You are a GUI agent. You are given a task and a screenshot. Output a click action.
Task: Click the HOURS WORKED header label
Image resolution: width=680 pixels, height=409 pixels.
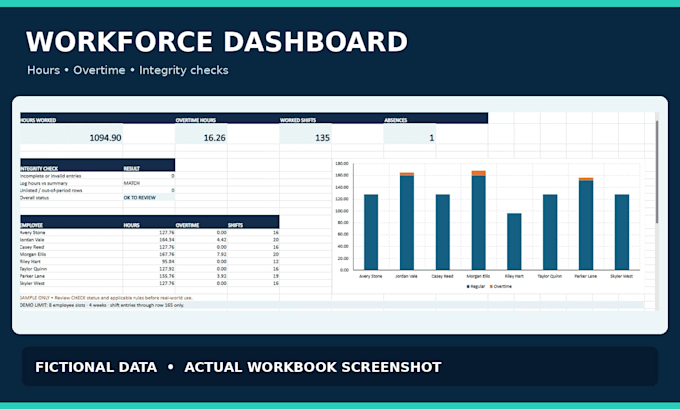(x=38, y=120)
